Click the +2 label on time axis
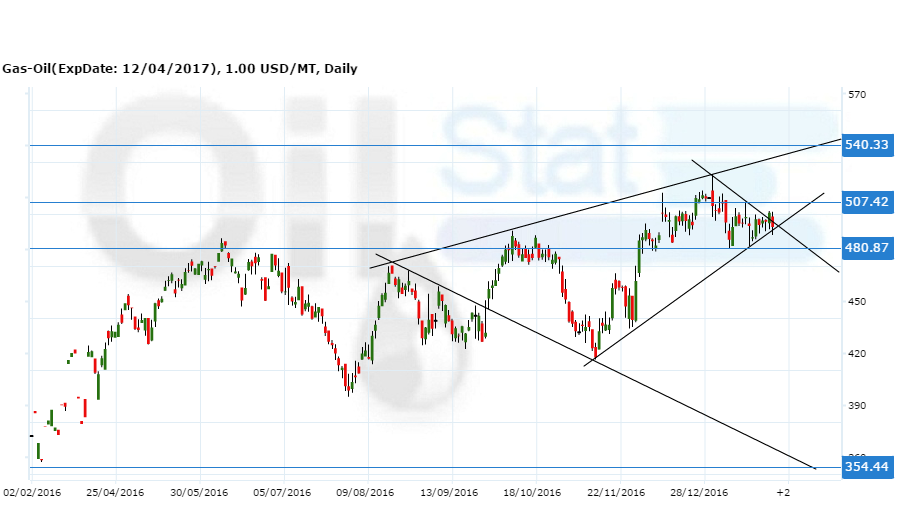The image size is (909, 509). (783, 492)
